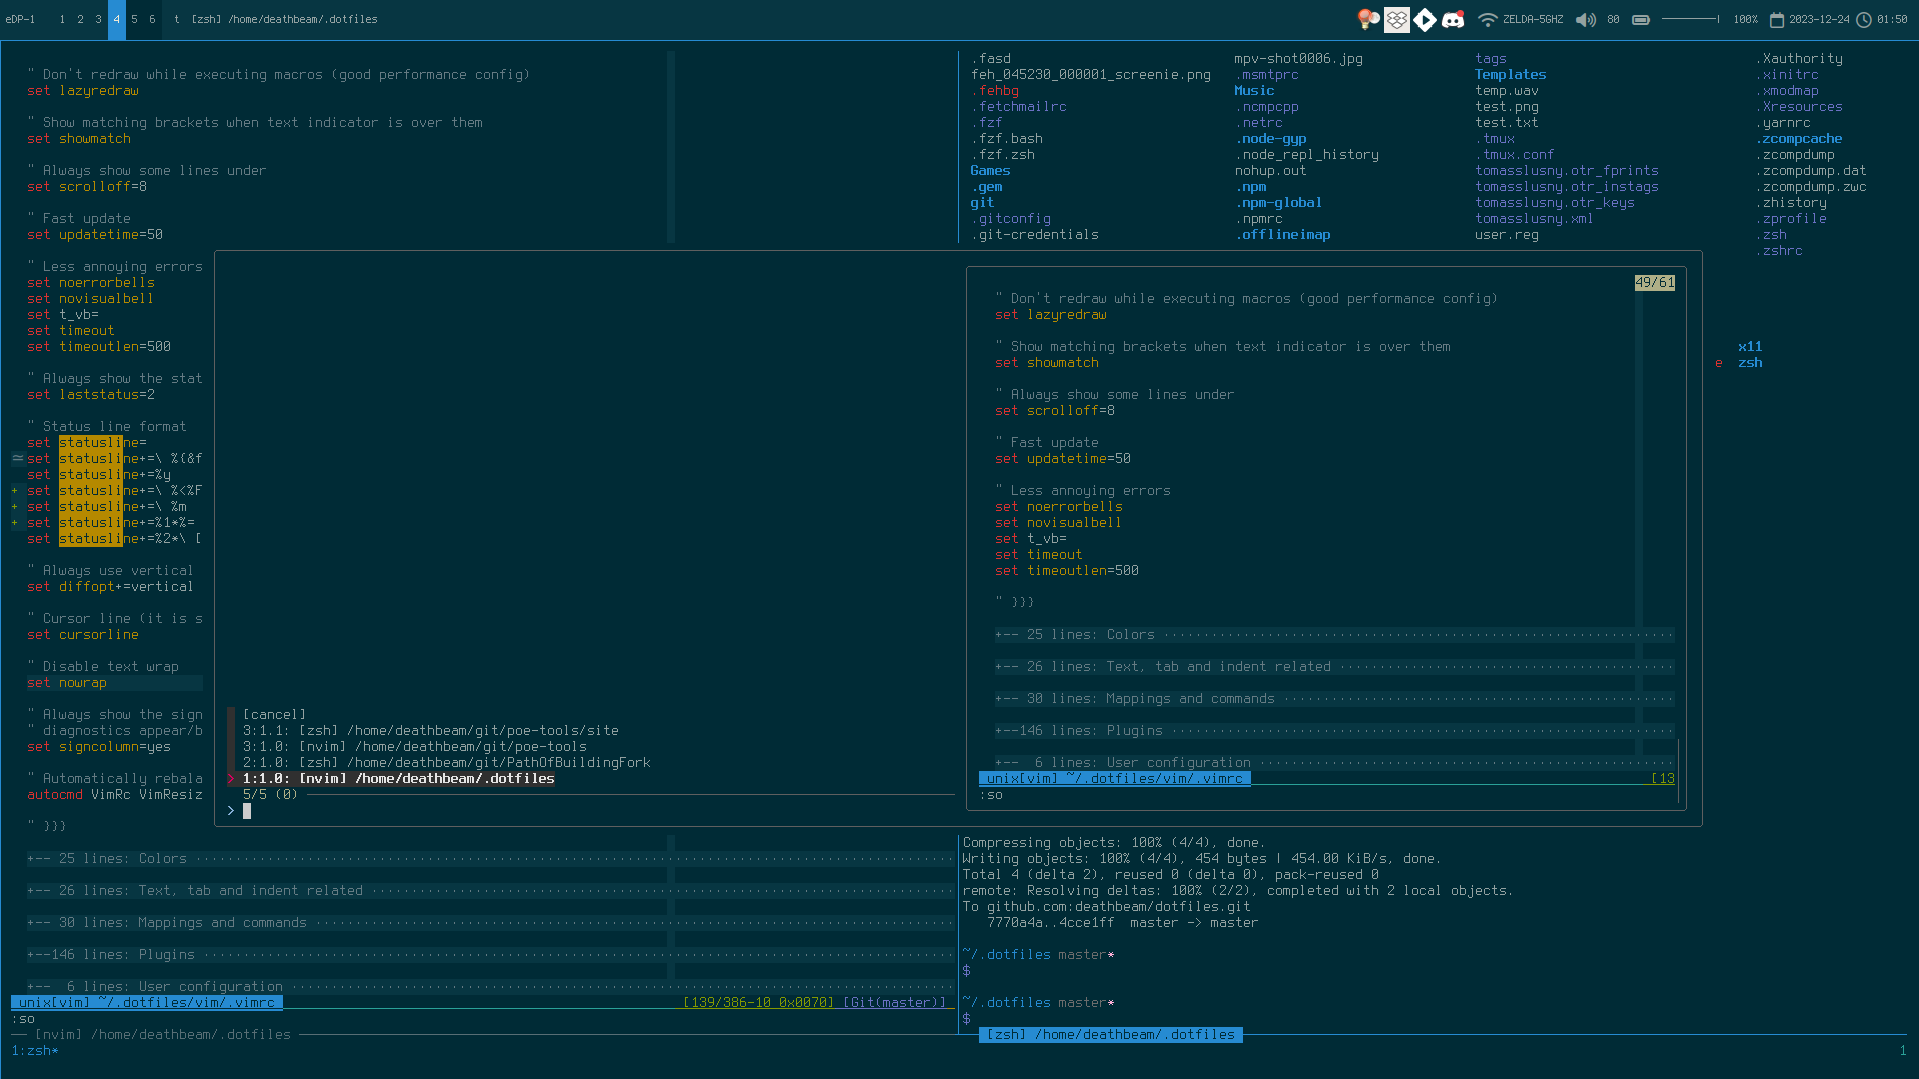The image size is (1919, 1079).
Task: Expand the '25 lines: Colors' fold in left vim
Action: tap(490, 858)
